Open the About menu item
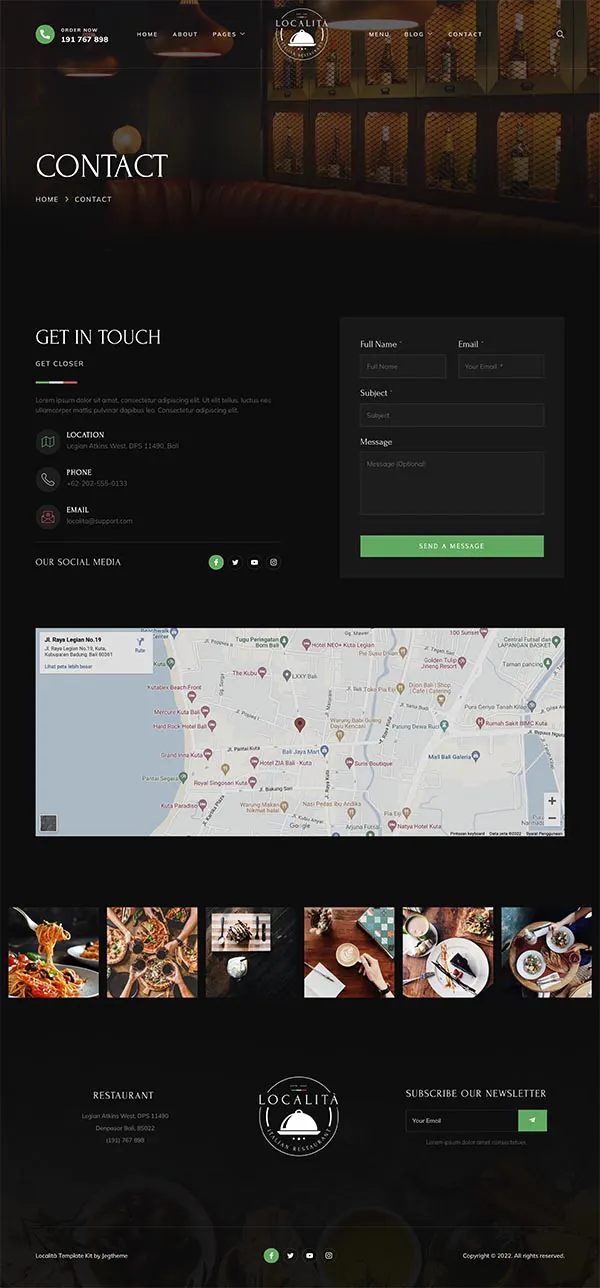 [185, 34]
